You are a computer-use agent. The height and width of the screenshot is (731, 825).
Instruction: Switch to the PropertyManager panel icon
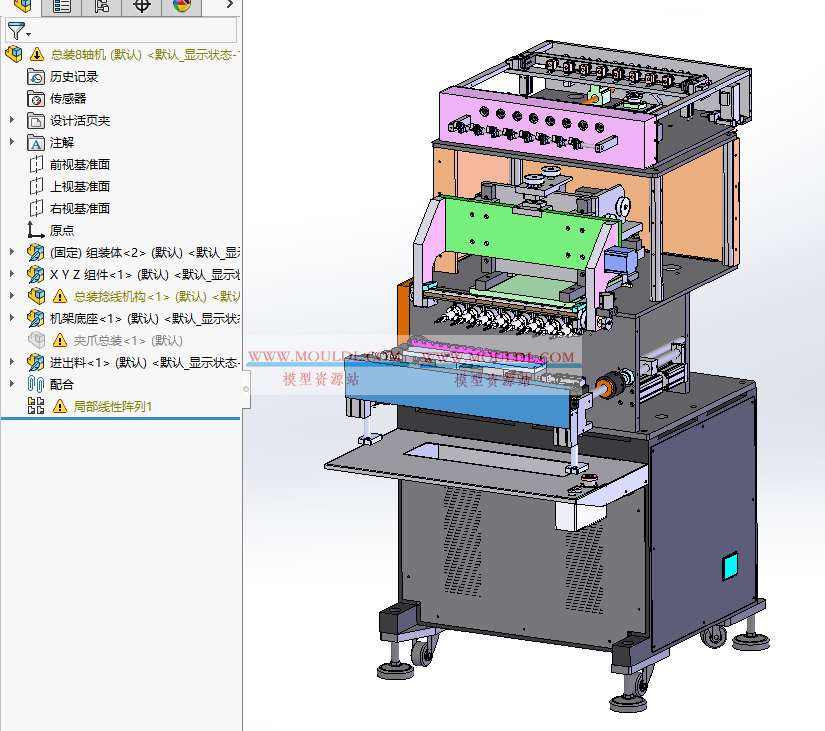(x=60, y=7)
